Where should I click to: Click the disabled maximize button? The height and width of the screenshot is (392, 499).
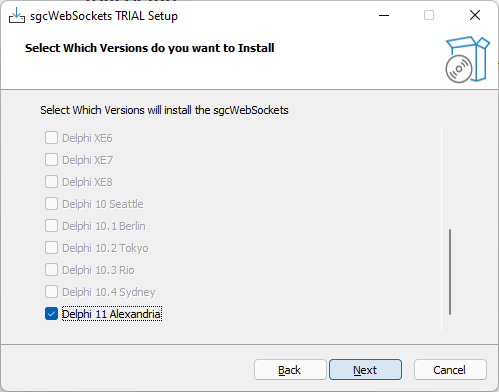tap(429, 15)
